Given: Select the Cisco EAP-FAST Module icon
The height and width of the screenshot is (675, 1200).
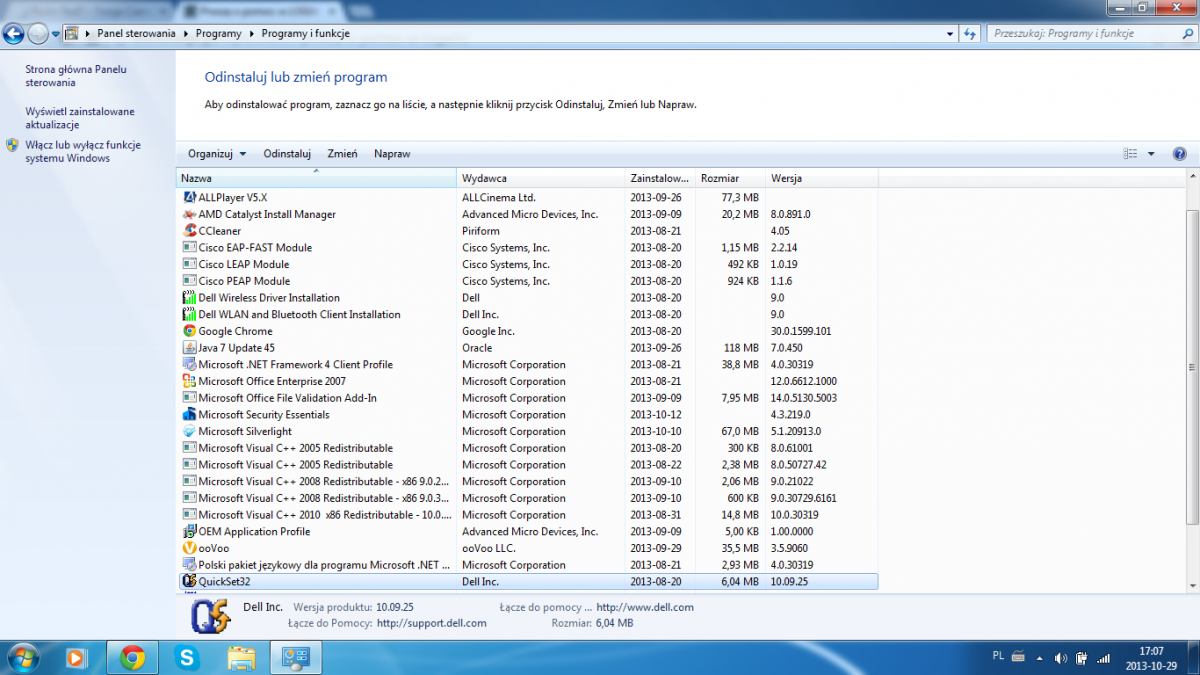Looking at the screenshot, I should (x=190, y=248).
